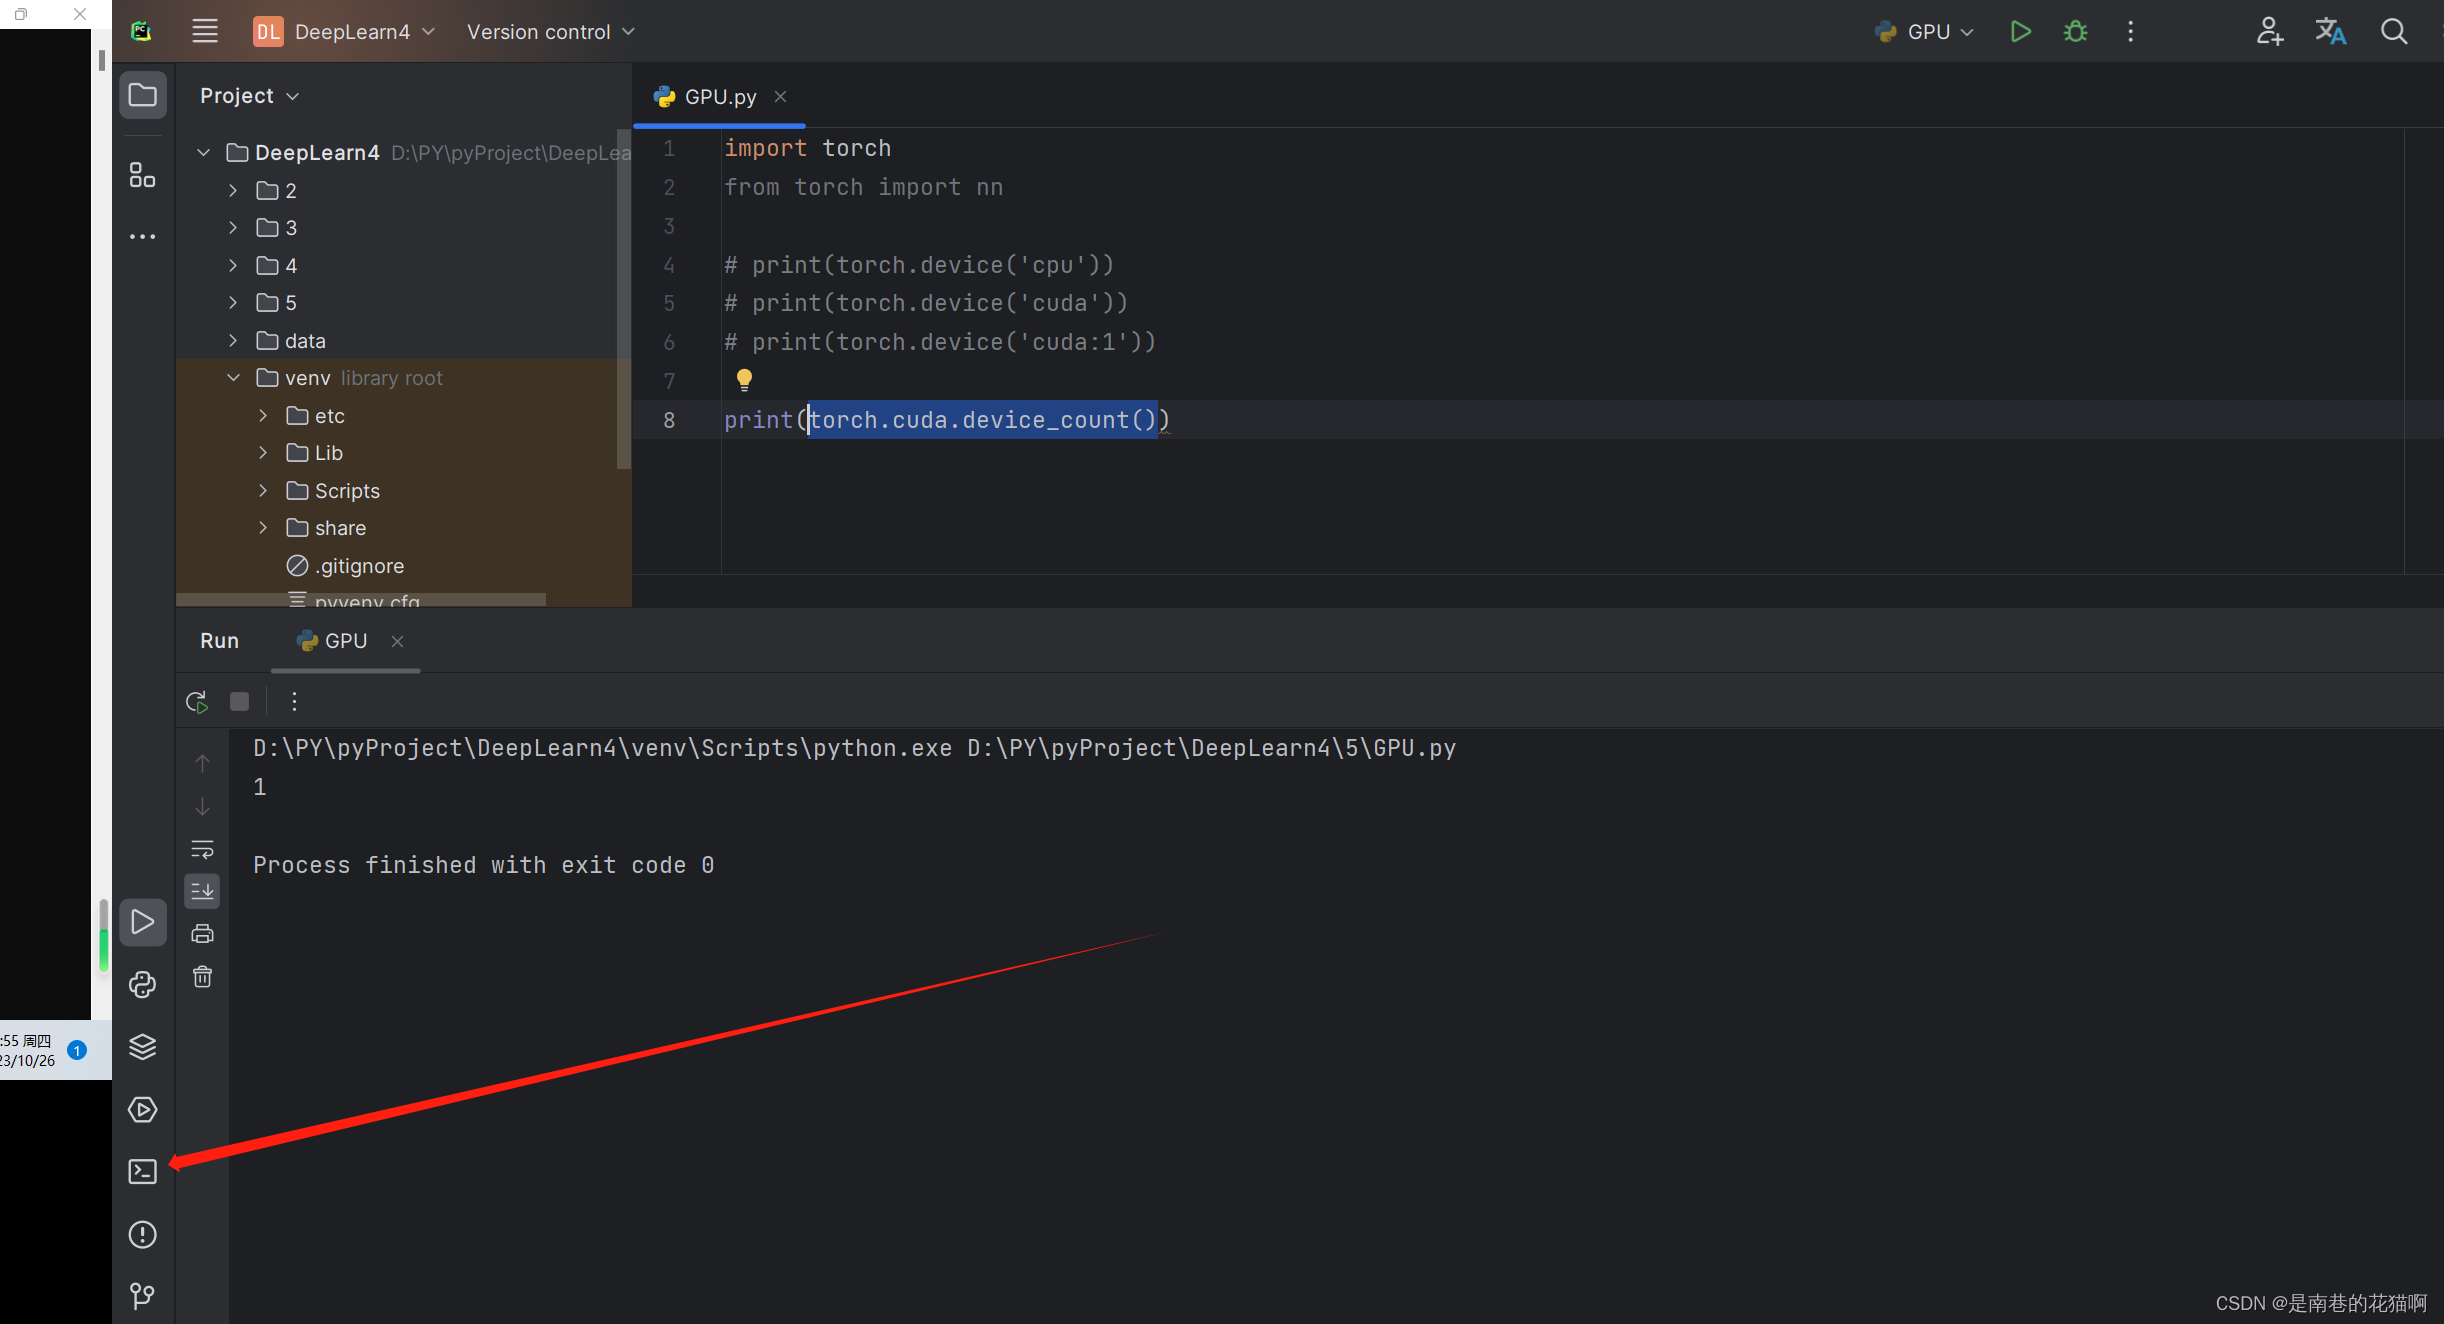This screenshot has height=1324, width=2444.
Task: Click the python.exe path link in console
Action: [x=602, y=748]
